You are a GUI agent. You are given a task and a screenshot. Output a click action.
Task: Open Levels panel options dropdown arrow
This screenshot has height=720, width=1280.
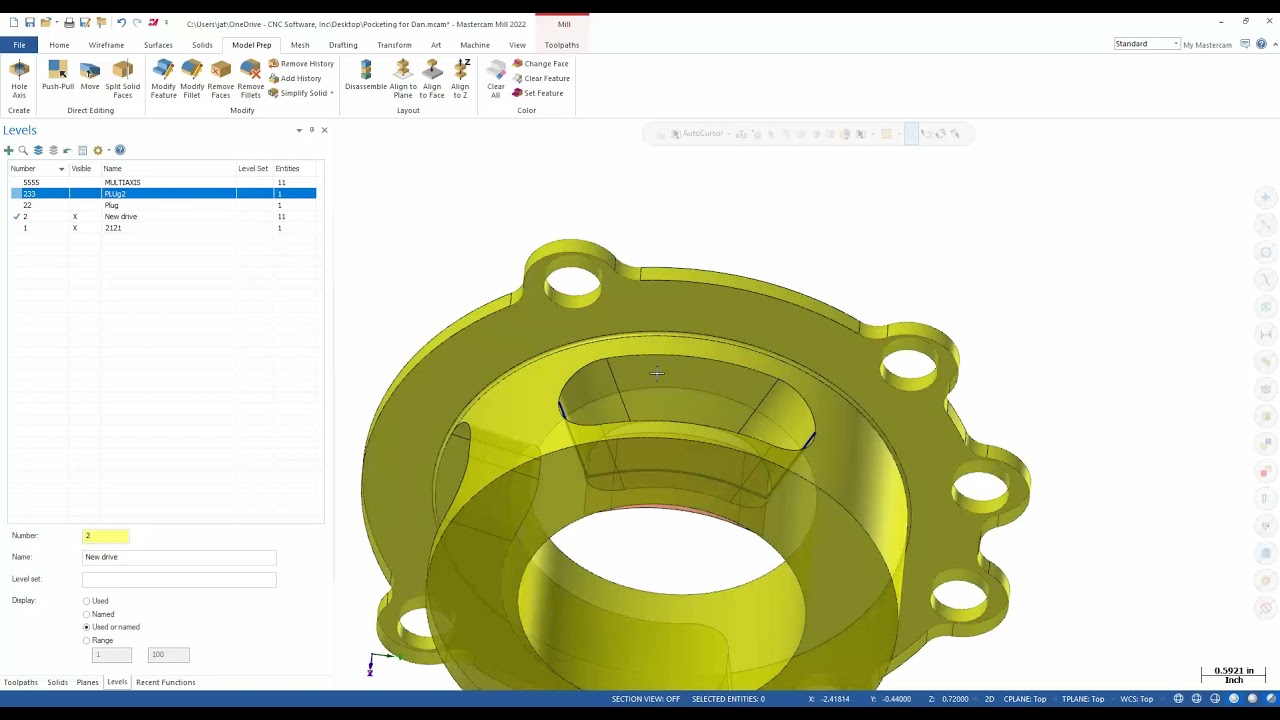pyautogui.click(x=298, y=130)
